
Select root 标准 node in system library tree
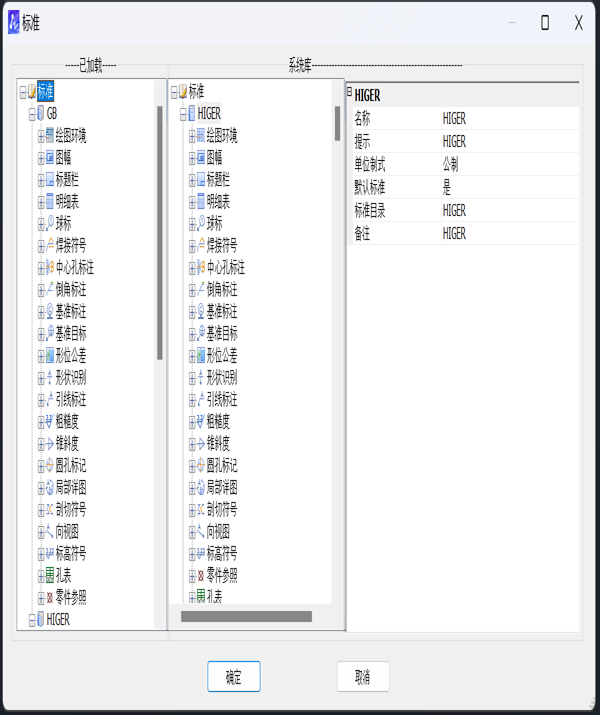click(196, 92)
